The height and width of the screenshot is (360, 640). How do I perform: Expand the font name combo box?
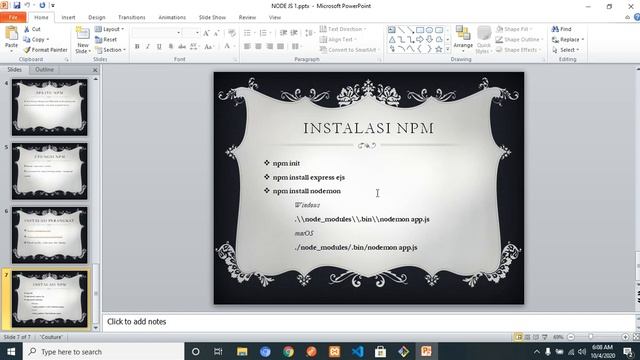[x=178, y=33]
